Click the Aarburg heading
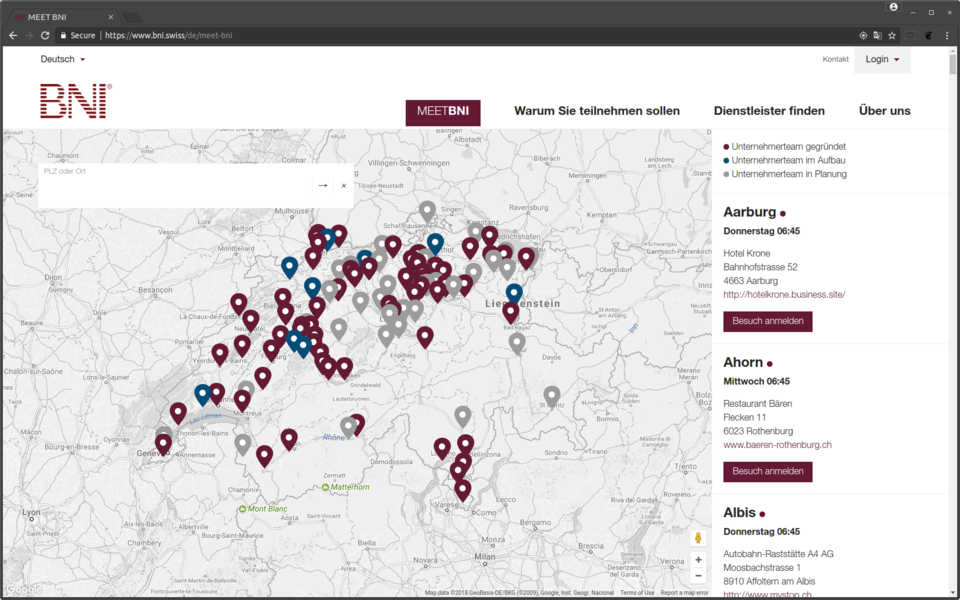960x600 pixels. tap(749, 212)
